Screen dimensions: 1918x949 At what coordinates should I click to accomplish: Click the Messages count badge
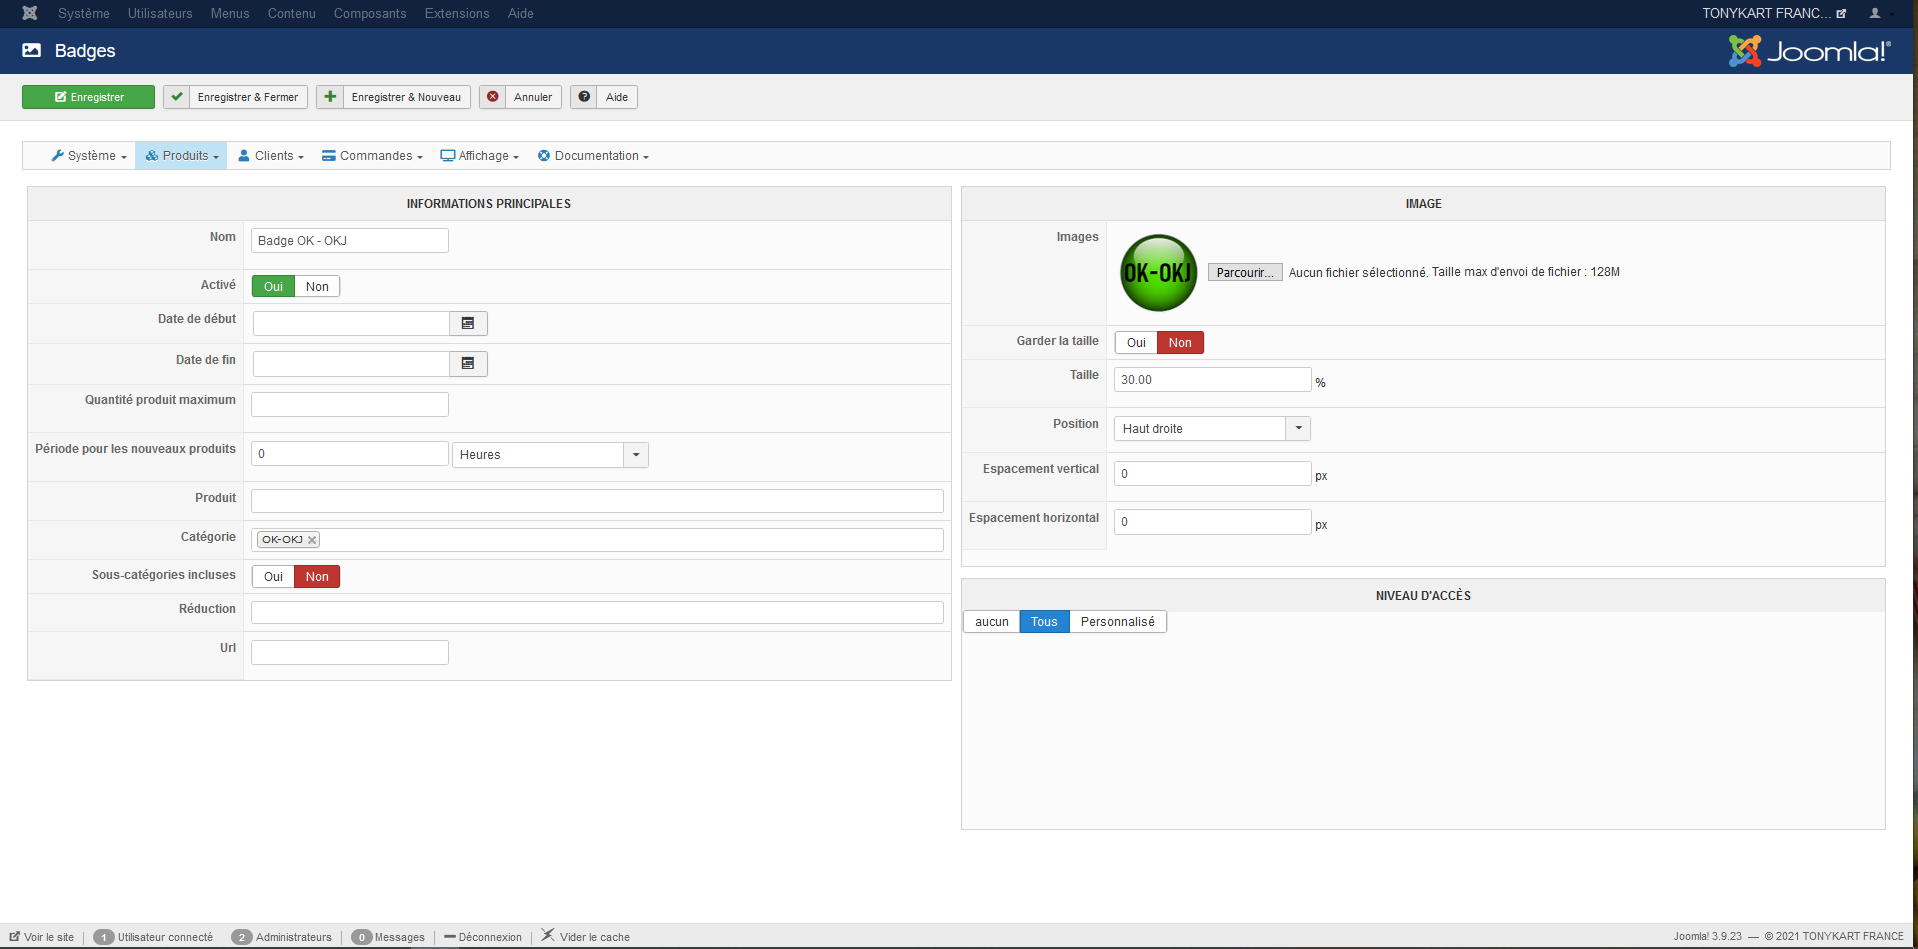(362, 937)
